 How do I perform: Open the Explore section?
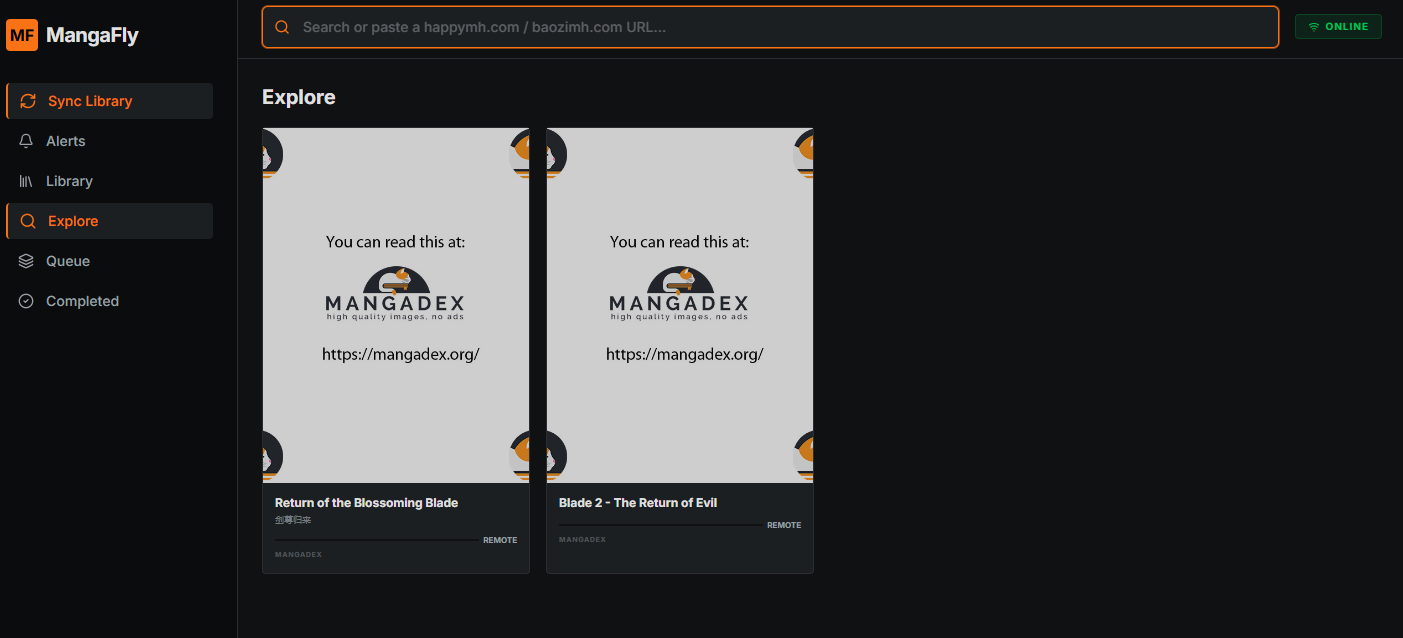(74, 220)
